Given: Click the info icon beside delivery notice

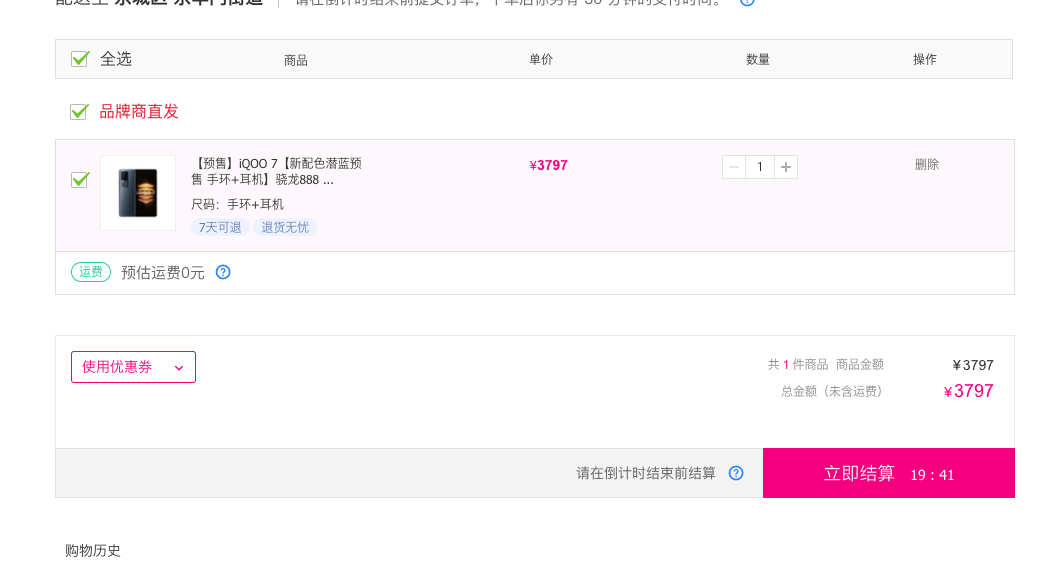Looking at the screenshot, I should [747, 2].
